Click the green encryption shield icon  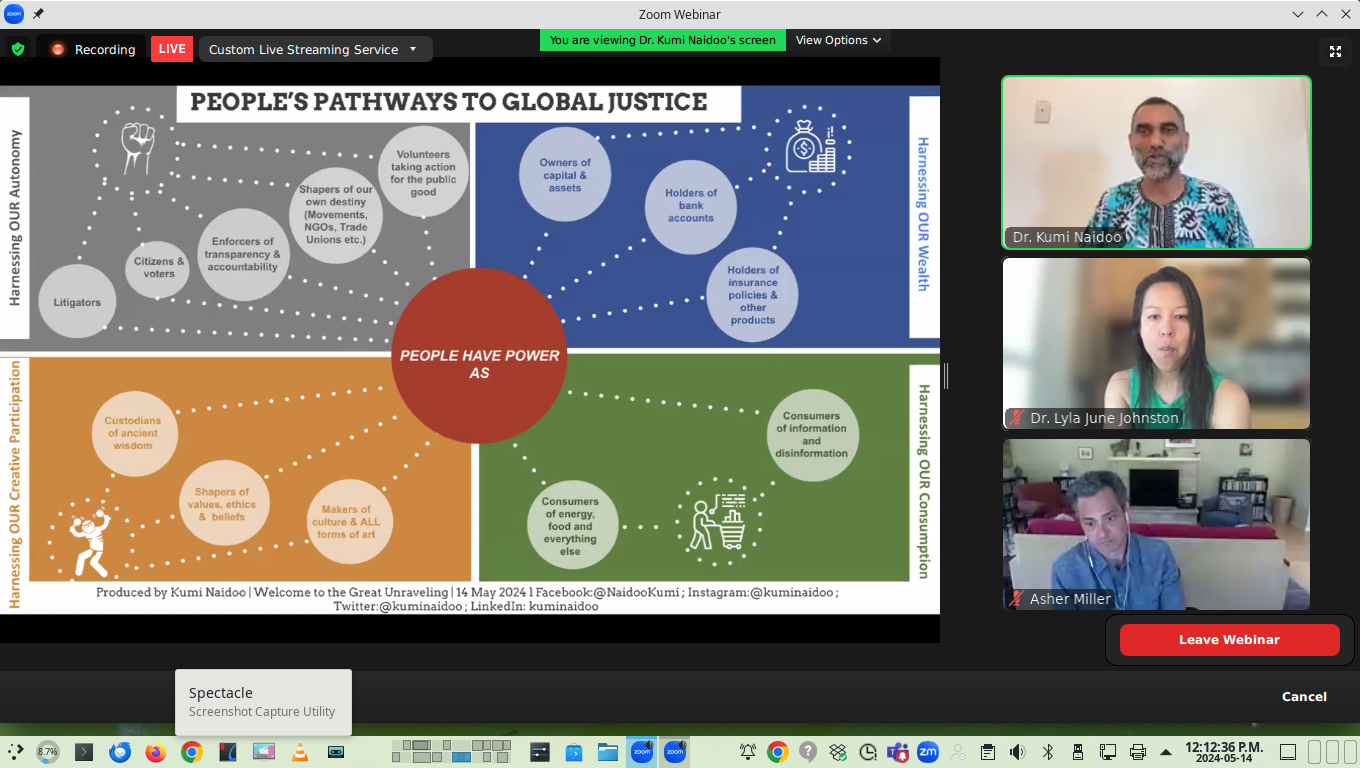pos(18,49)
